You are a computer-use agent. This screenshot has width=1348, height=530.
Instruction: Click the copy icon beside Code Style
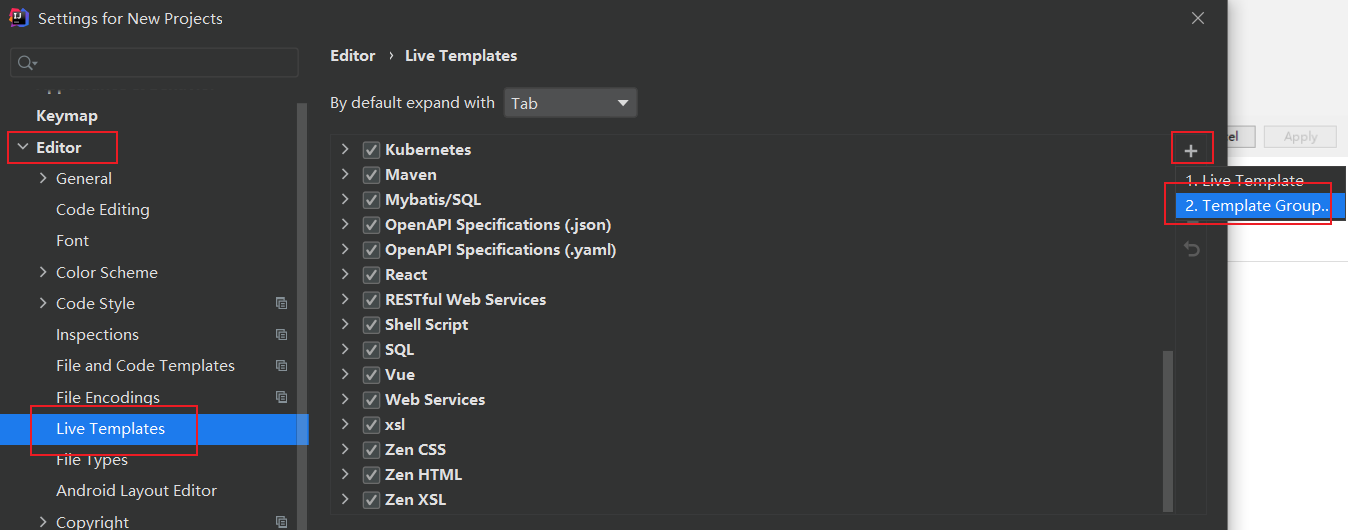[281, 304]
